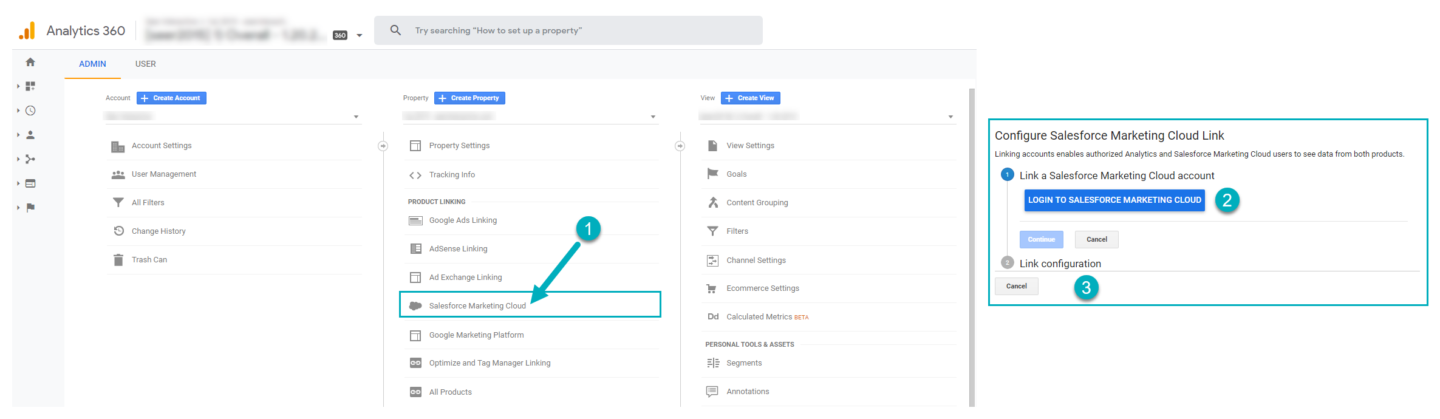
Task: Open the Realtime clock icon in sidebar
Action: click(x=30, y=111)
